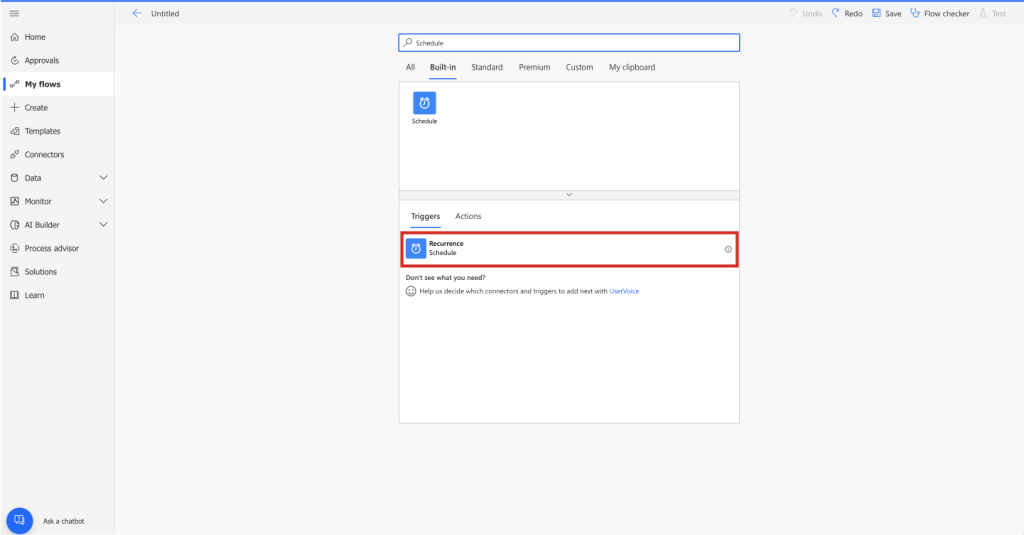Viewport: 1024px width, 535px height.
Task: Open the chatbot assistant button
Action: pyautogui.click(x=20, y=521)
